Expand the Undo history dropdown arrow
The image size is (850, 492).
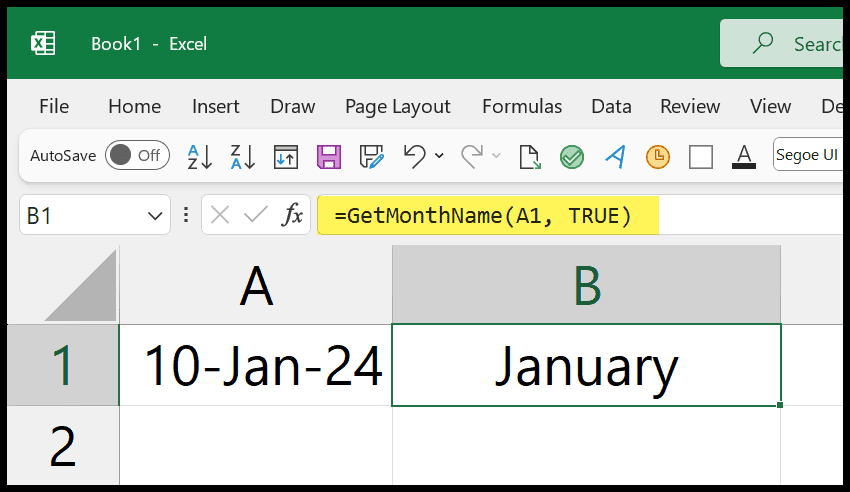[439, 156]
